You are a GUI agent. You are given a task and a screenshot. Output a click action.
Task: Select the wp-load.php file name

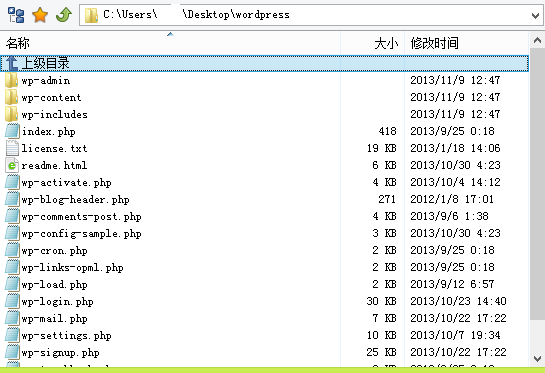tap(54, 285)
